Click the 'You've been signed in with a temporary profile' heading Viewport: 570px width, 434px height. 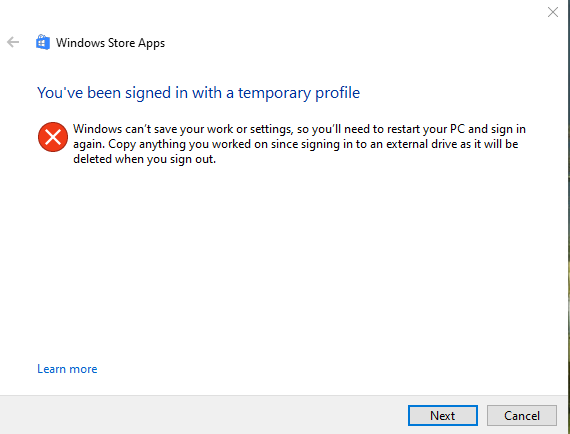[198, 93]
